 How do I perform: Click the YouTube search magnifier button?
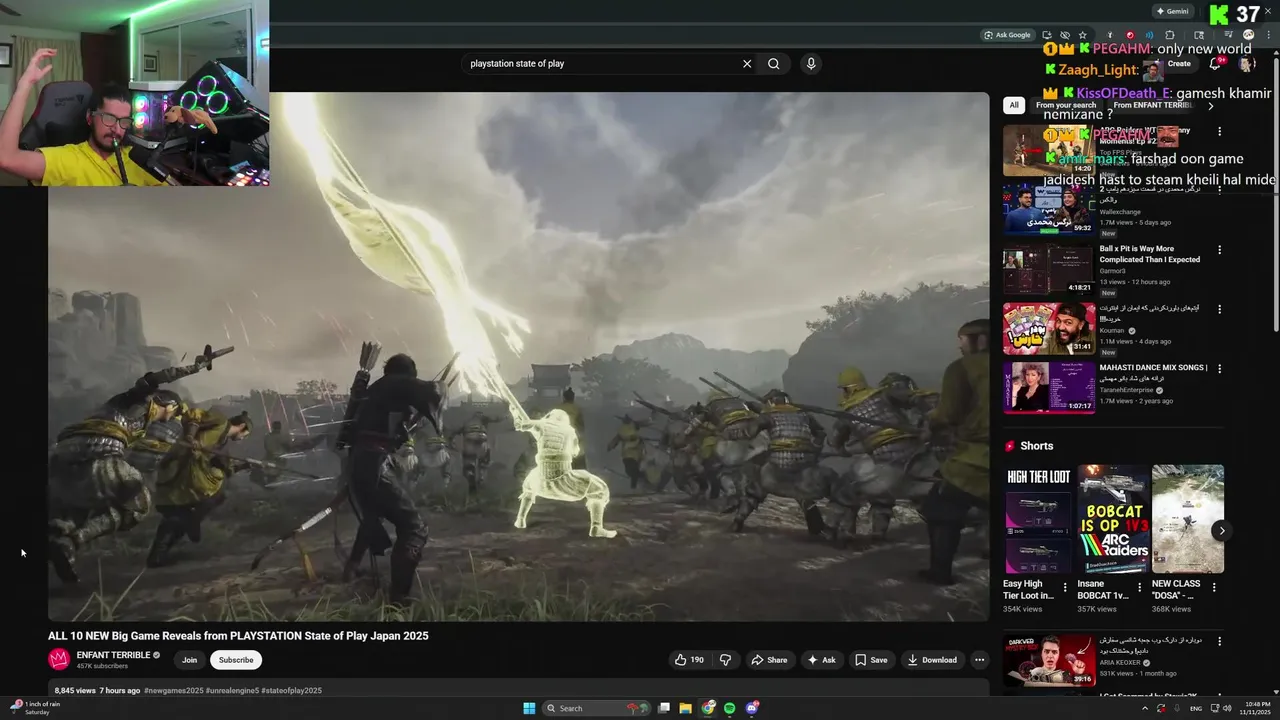pos(774,64)
